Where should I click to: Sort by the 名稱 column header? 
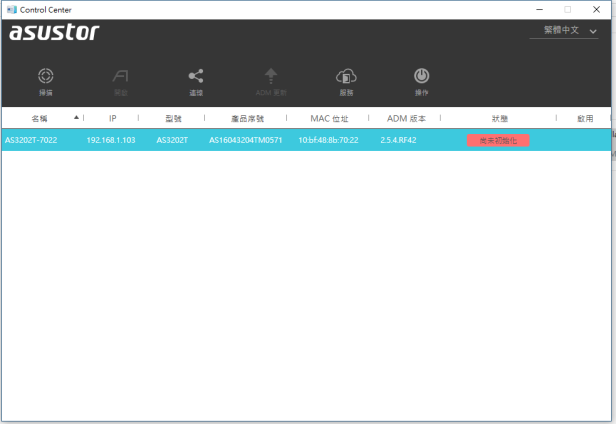tap(39, 118)
